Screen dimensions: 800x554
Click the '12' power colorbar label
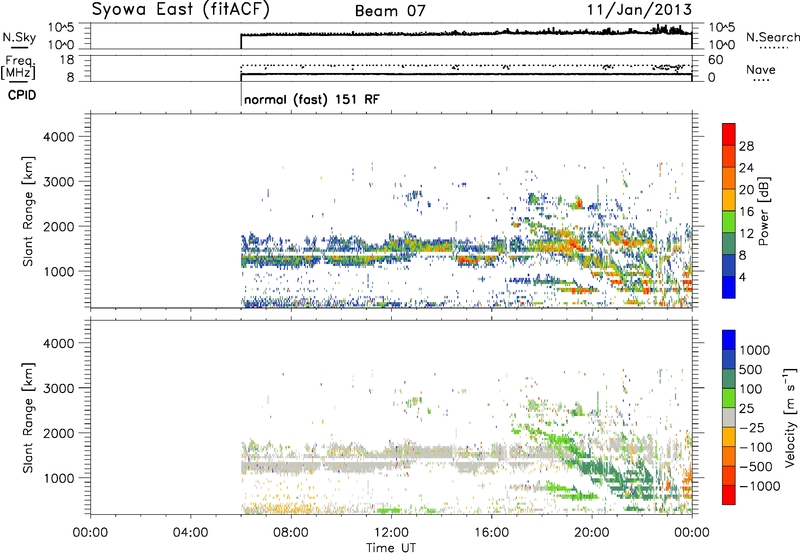[x=746, y=234]
